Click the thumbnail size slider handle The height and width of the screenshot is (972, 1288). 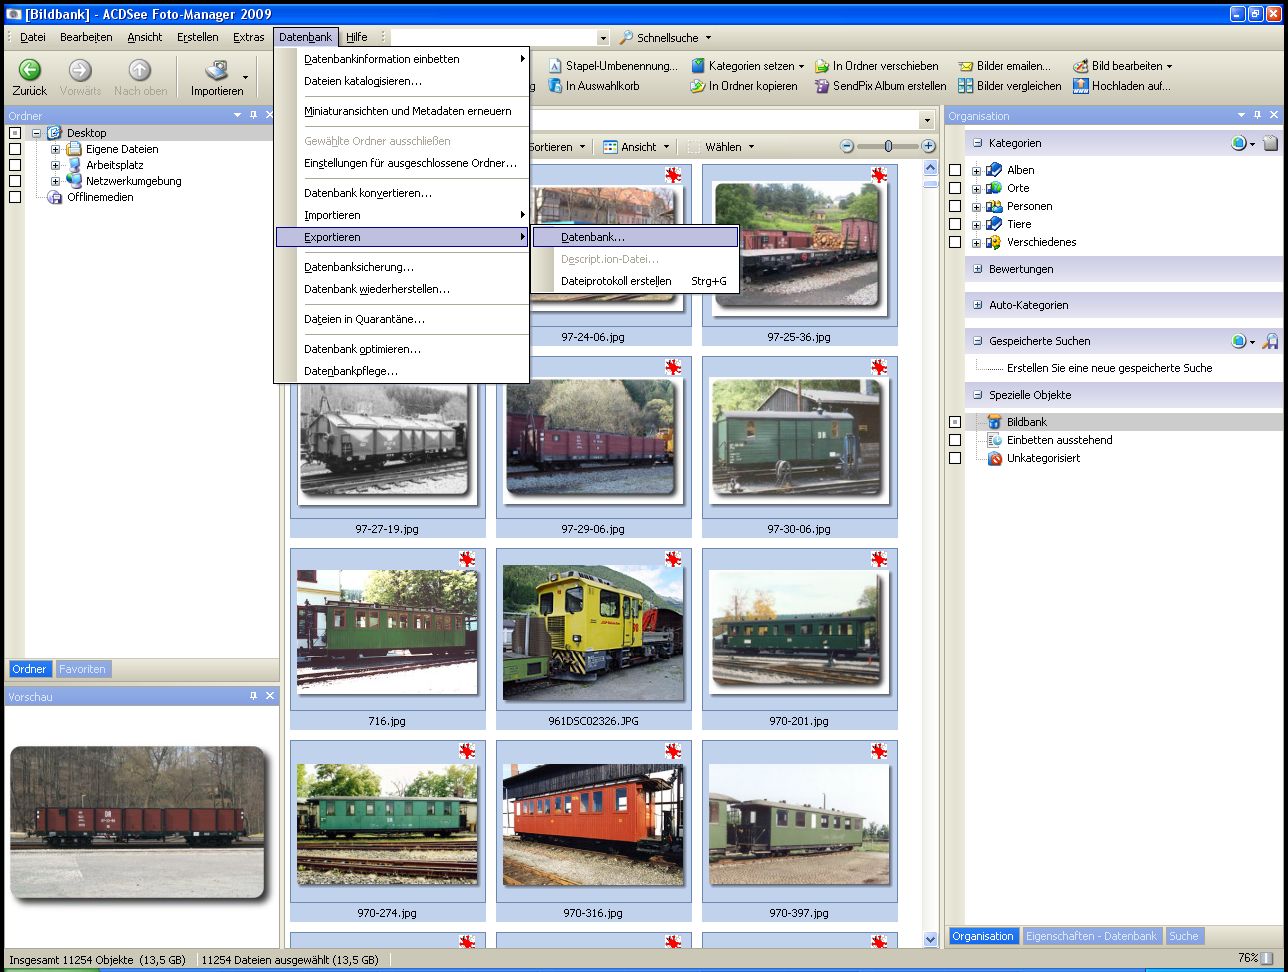(x=888, y=146)
